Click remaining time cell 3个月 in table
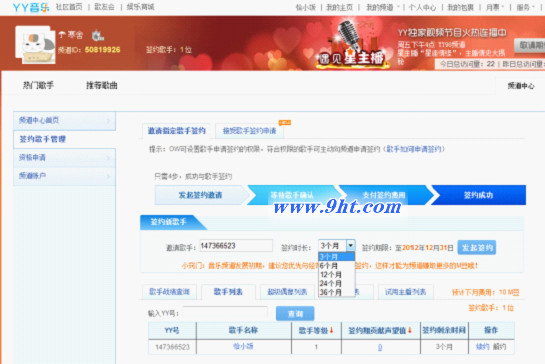Screen dimensions: 545x364 (x=444, y=347)
